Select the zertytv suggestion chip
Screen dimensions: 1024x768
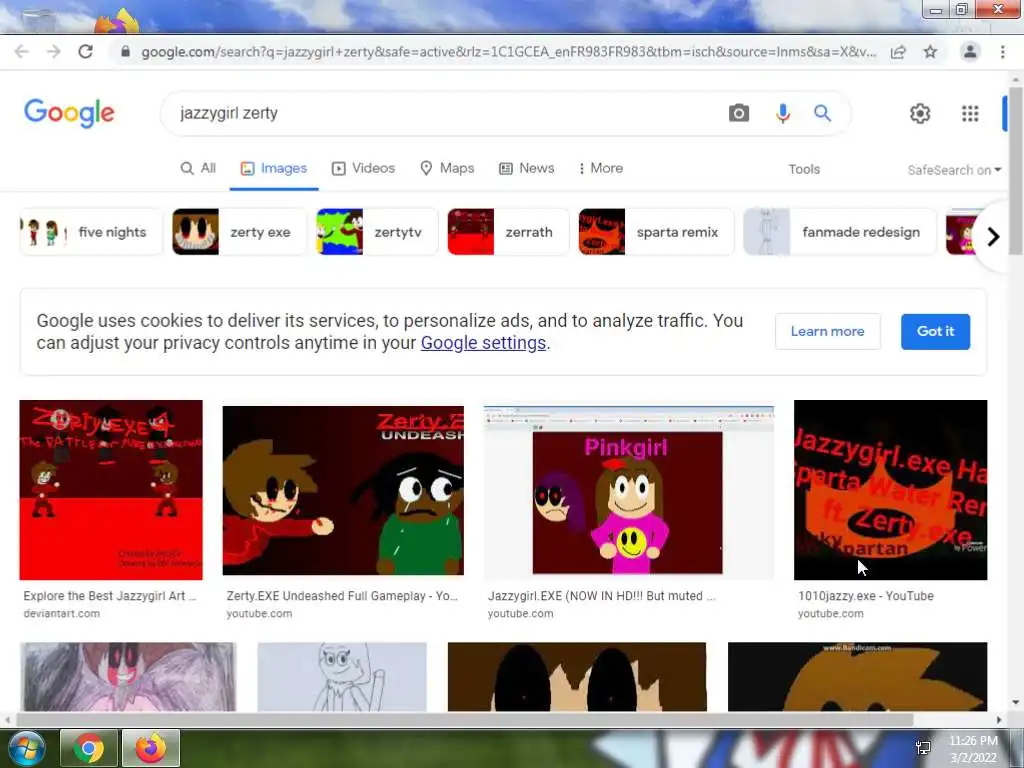(x=377, y=232)
